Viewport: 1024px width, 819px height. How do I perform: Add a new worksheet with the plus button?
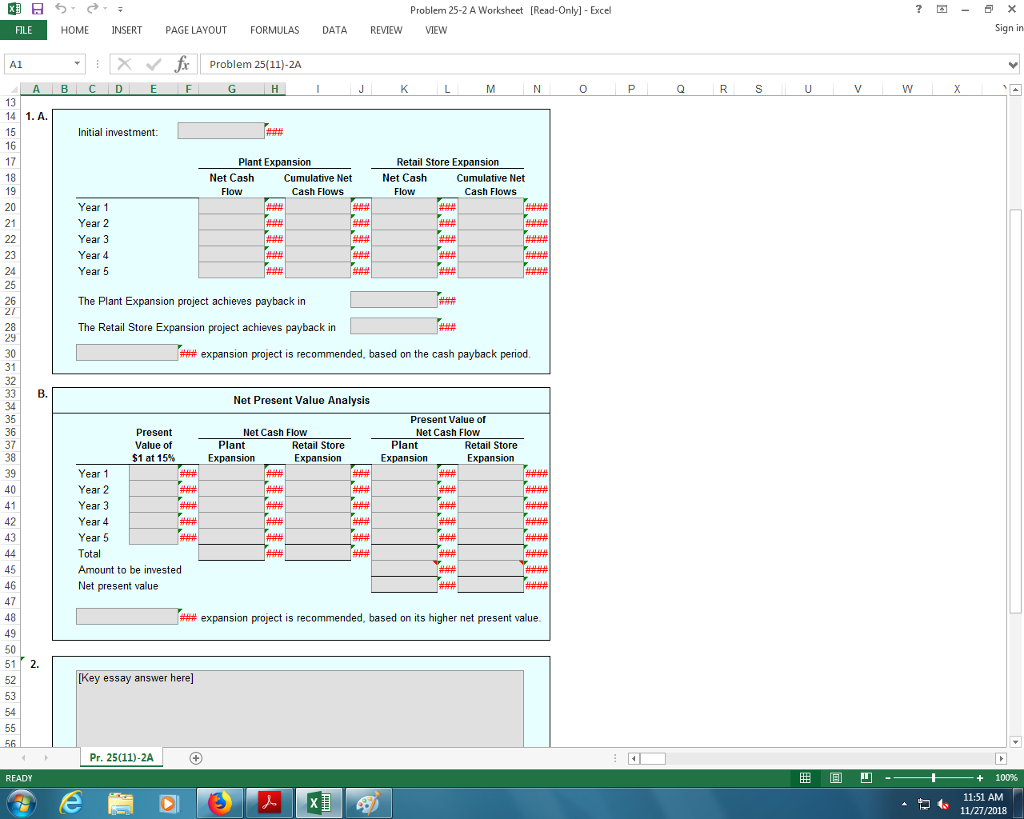[x=195, y=757]
